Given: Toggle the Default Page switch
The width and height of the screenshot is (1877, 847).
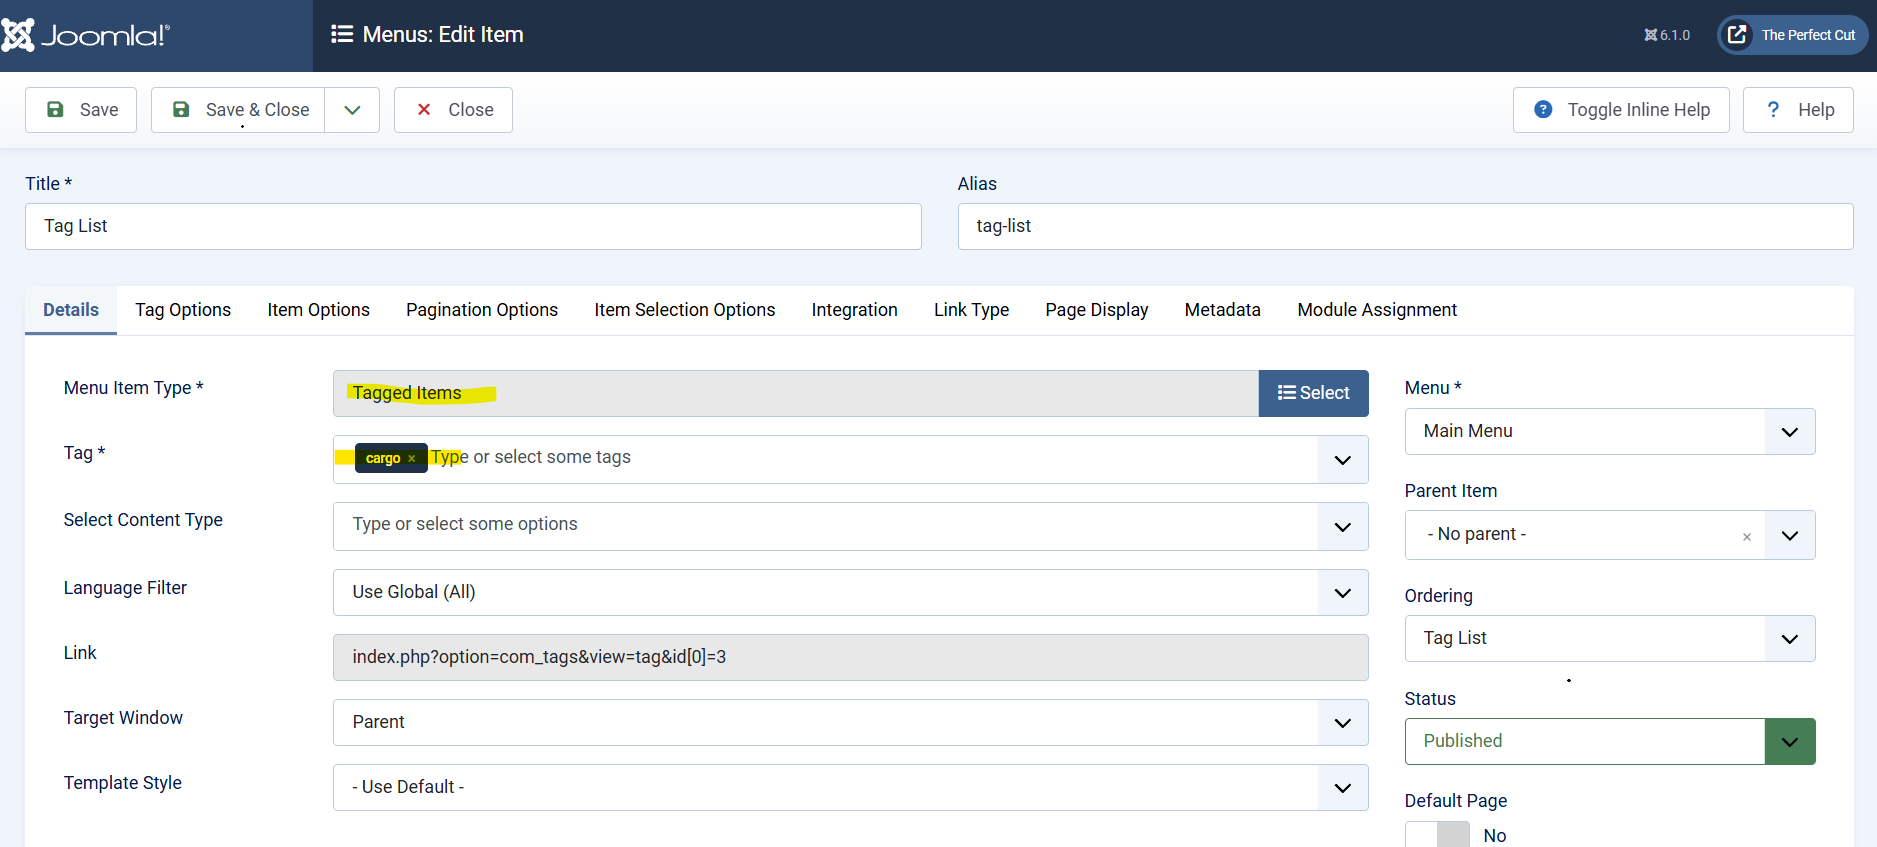Looking at the screenshot, I should point(1438,835).
